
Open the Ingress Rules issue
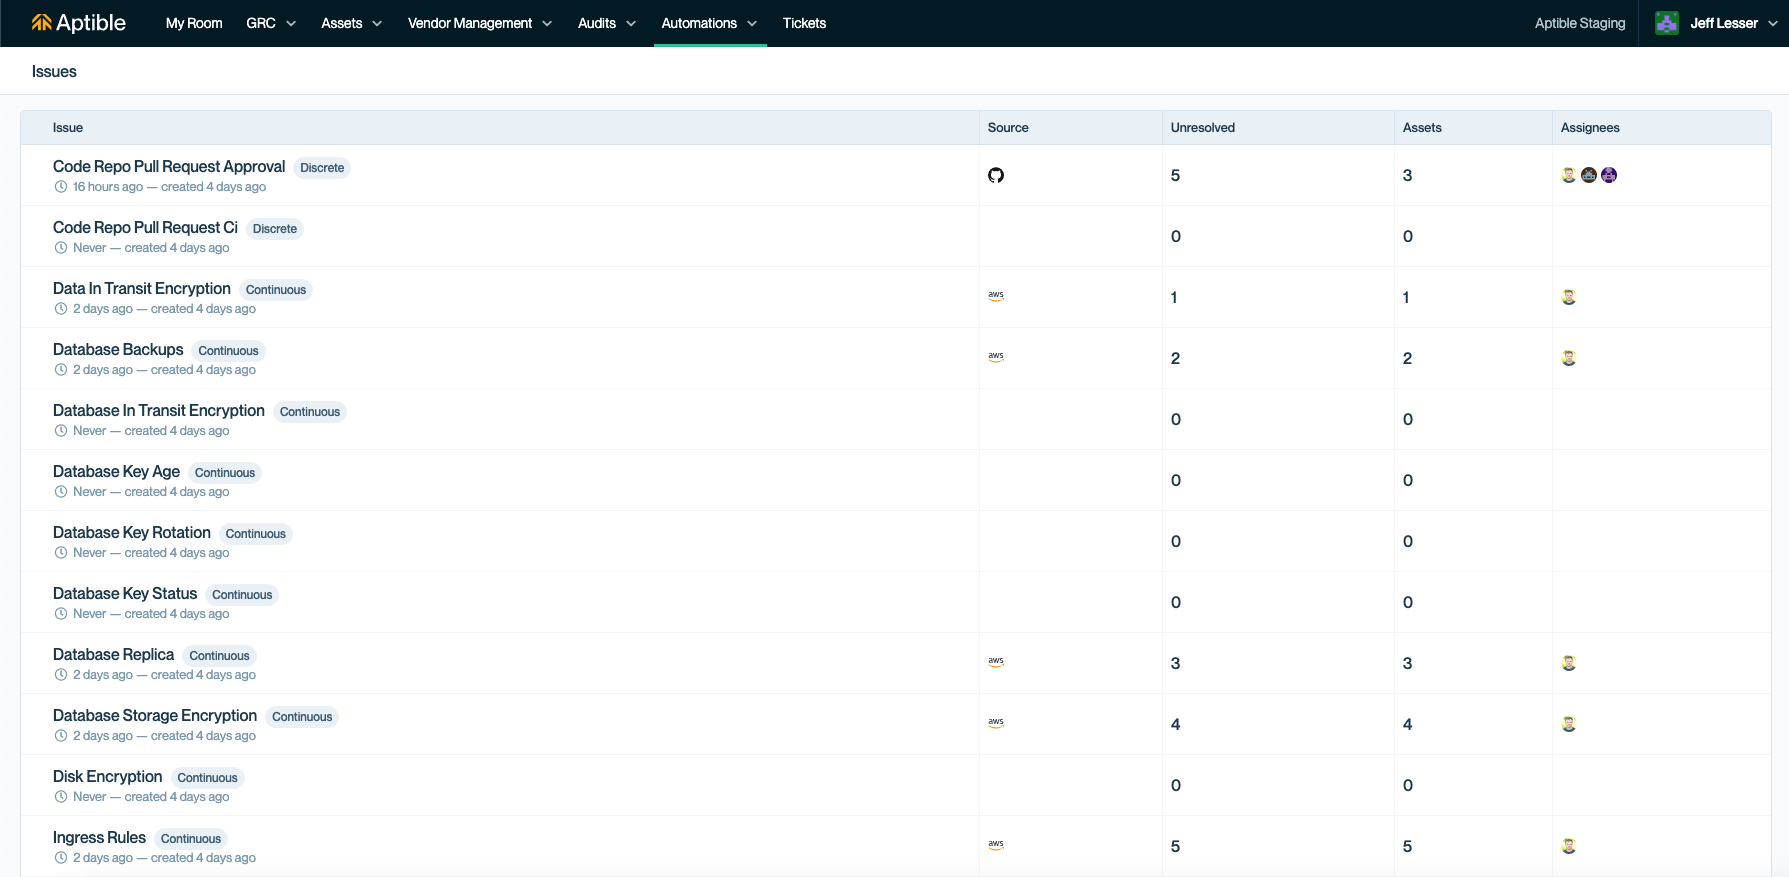click(x=99, y=837)
